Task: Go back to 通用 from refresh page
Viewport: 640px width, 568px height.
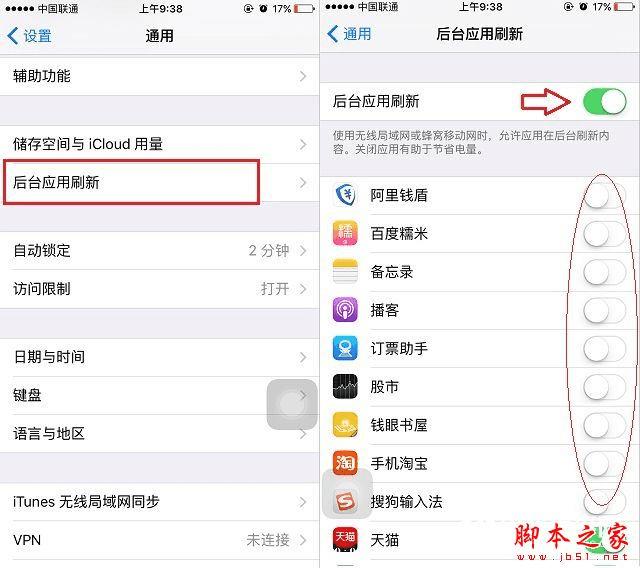Action: (x=349, y=34)
